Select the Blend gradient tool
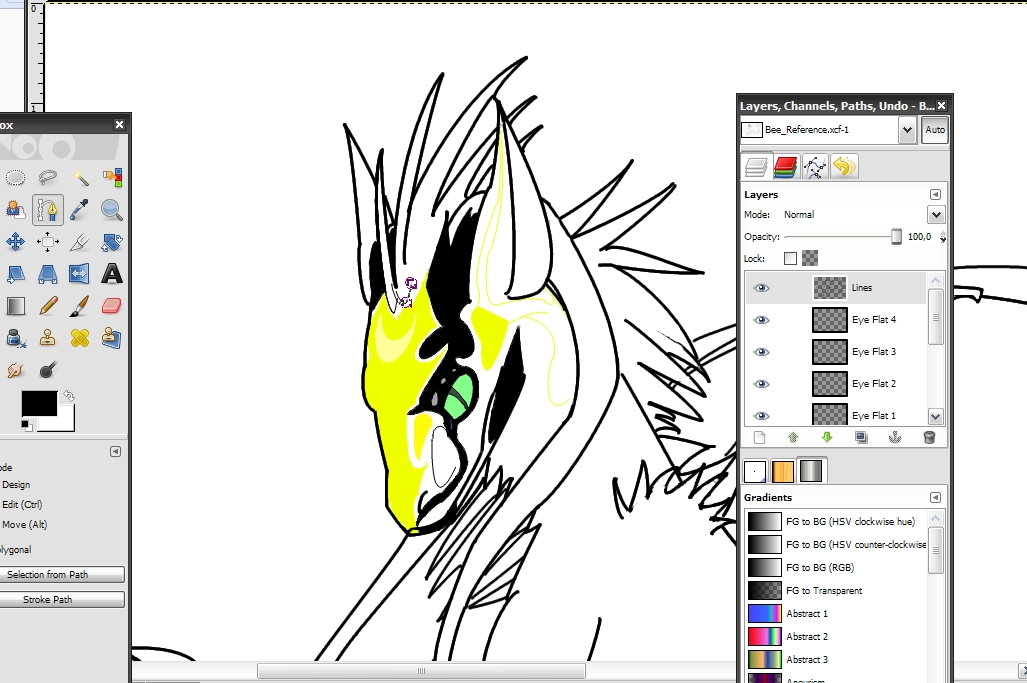Image resolution: width=1027 pixels, height=683 pixels. 15,306
